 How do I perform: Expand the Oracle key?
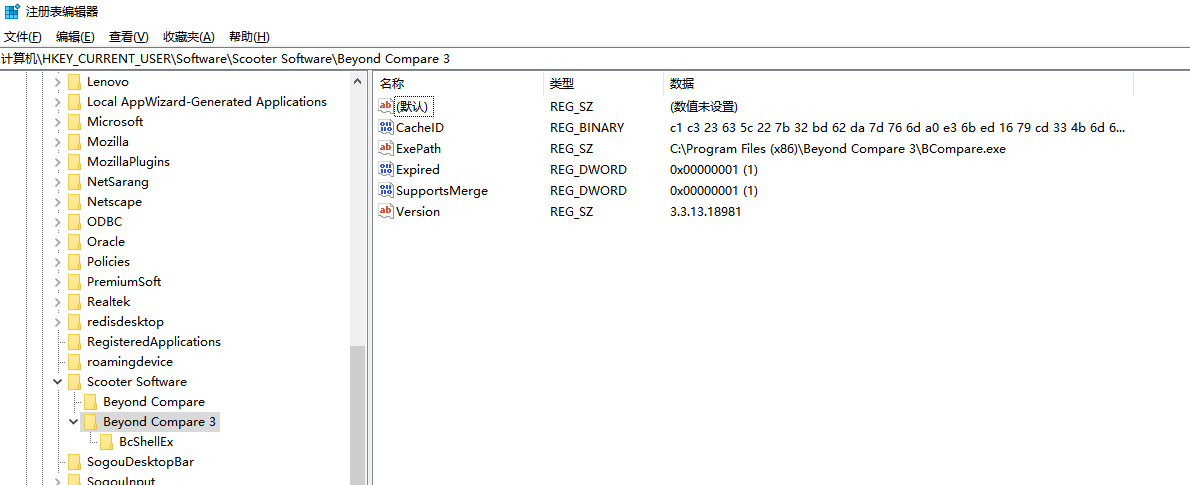pos(57,241)
